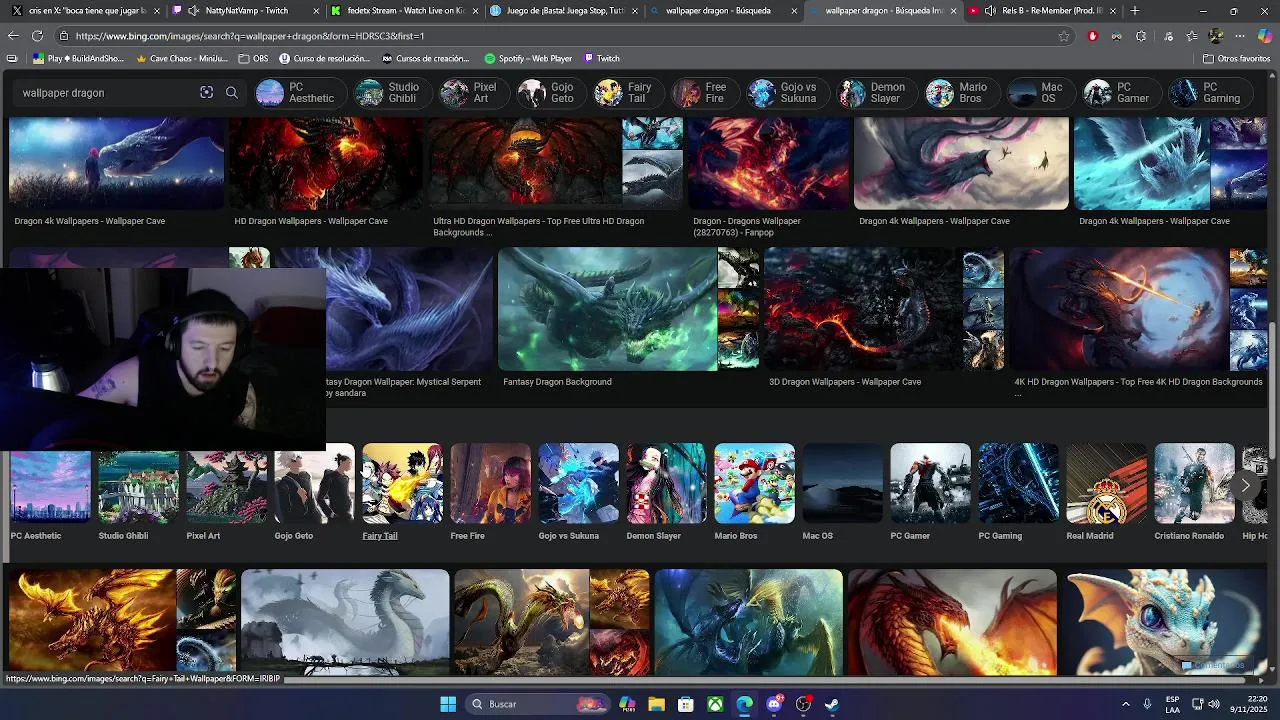
Task: Open Xbox app from taskbar
Action: pos(715,704)
